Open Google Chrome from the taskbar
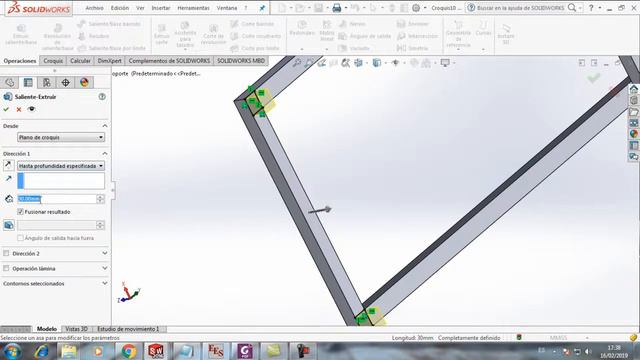640x360 pixels. [x=128, y=351]
